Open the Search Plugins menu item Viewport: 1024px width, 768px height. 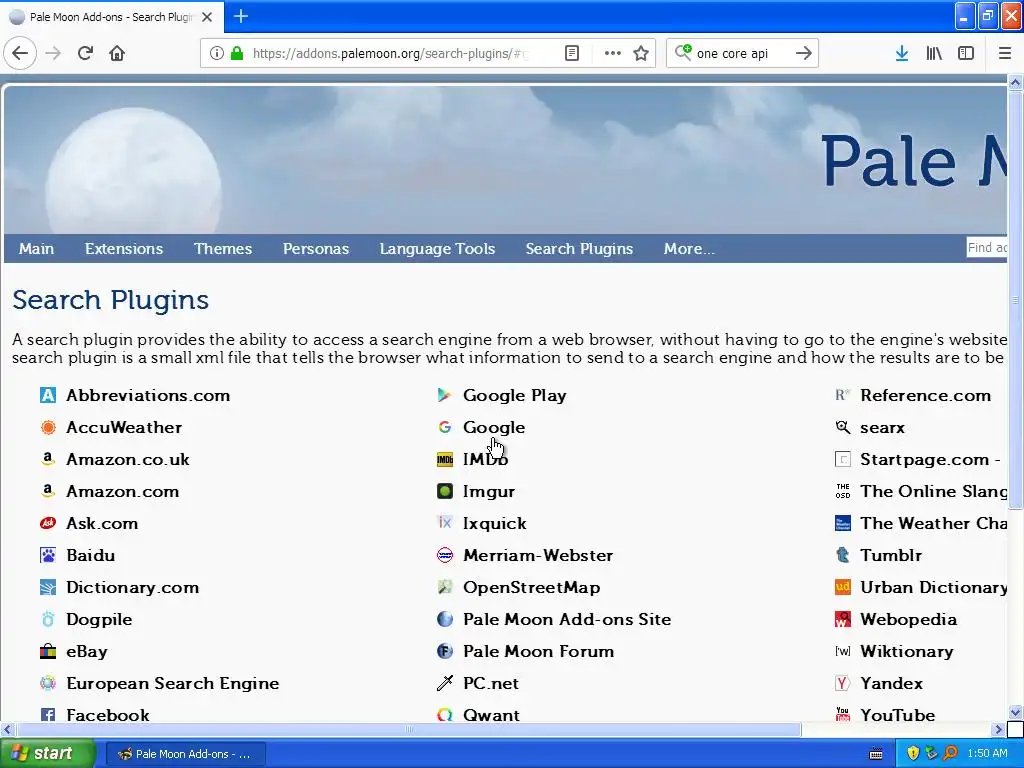tap(579, 249)
